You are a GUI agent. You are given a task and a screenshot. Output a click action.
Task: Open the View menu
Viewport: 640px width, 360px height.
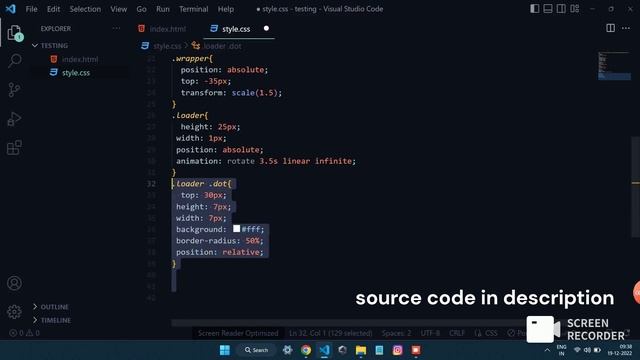click(118, 9)
